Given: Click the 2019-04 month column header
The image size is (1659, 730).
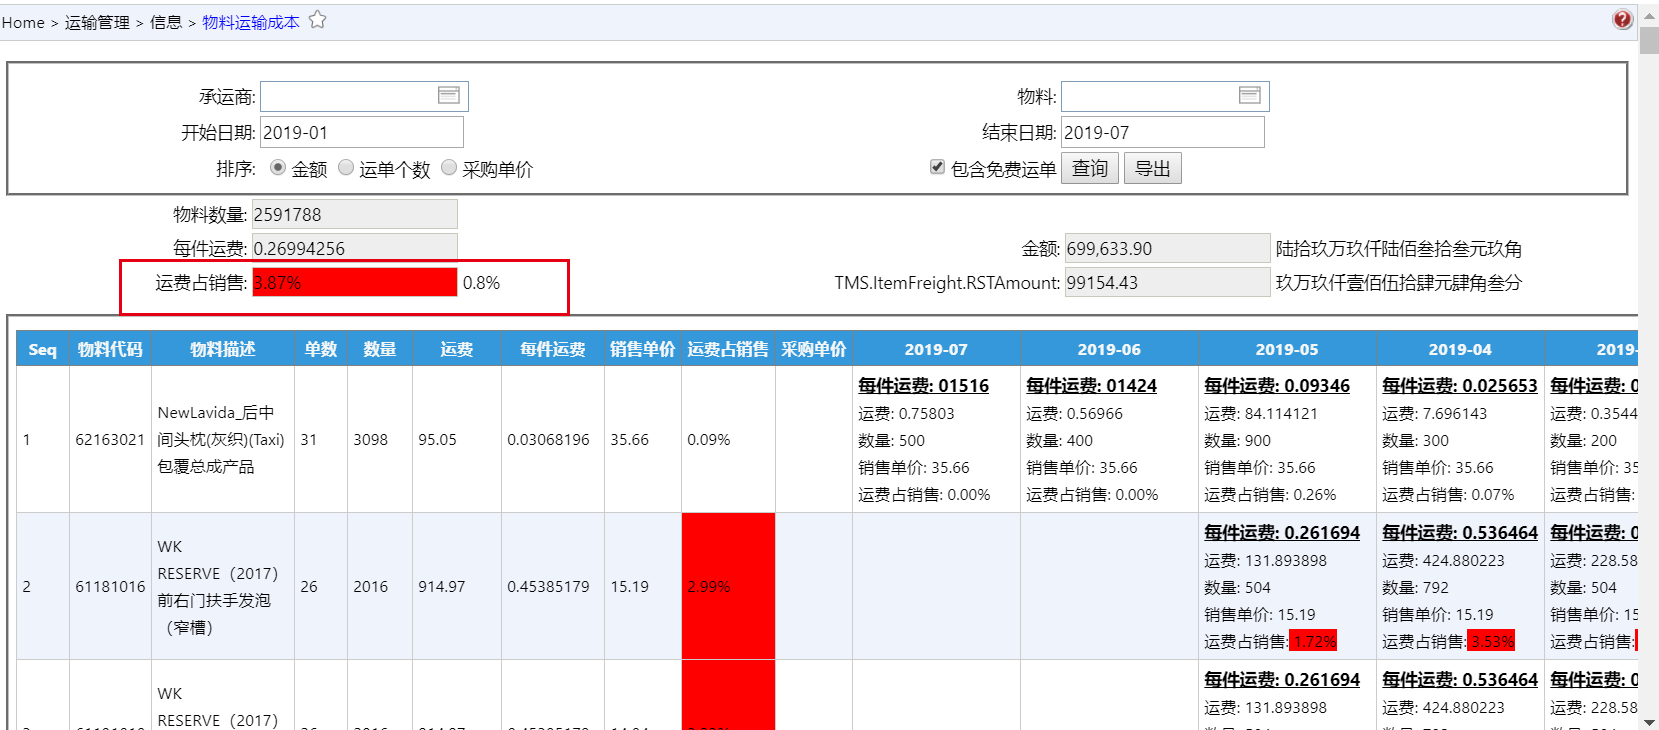Looking at the screenshot, I should (x=1460, y=349).
